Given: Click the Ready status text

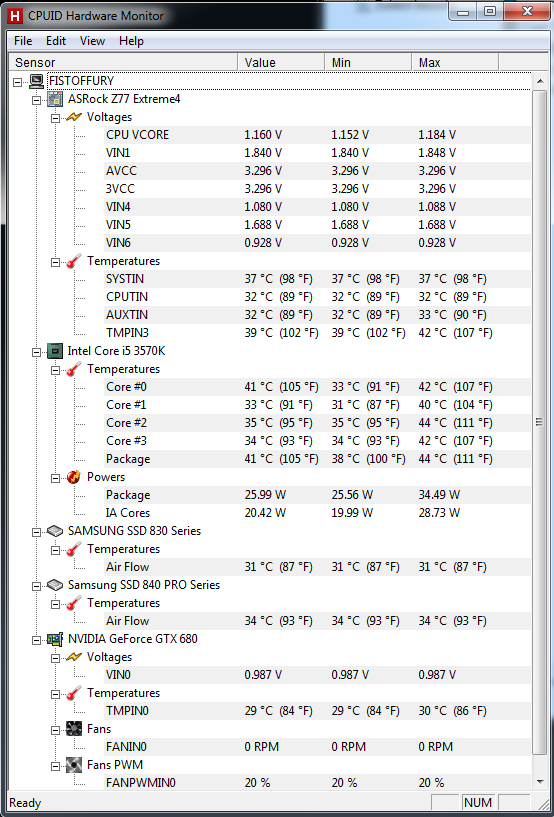Looking at the screenshot, I should [25, 803].
